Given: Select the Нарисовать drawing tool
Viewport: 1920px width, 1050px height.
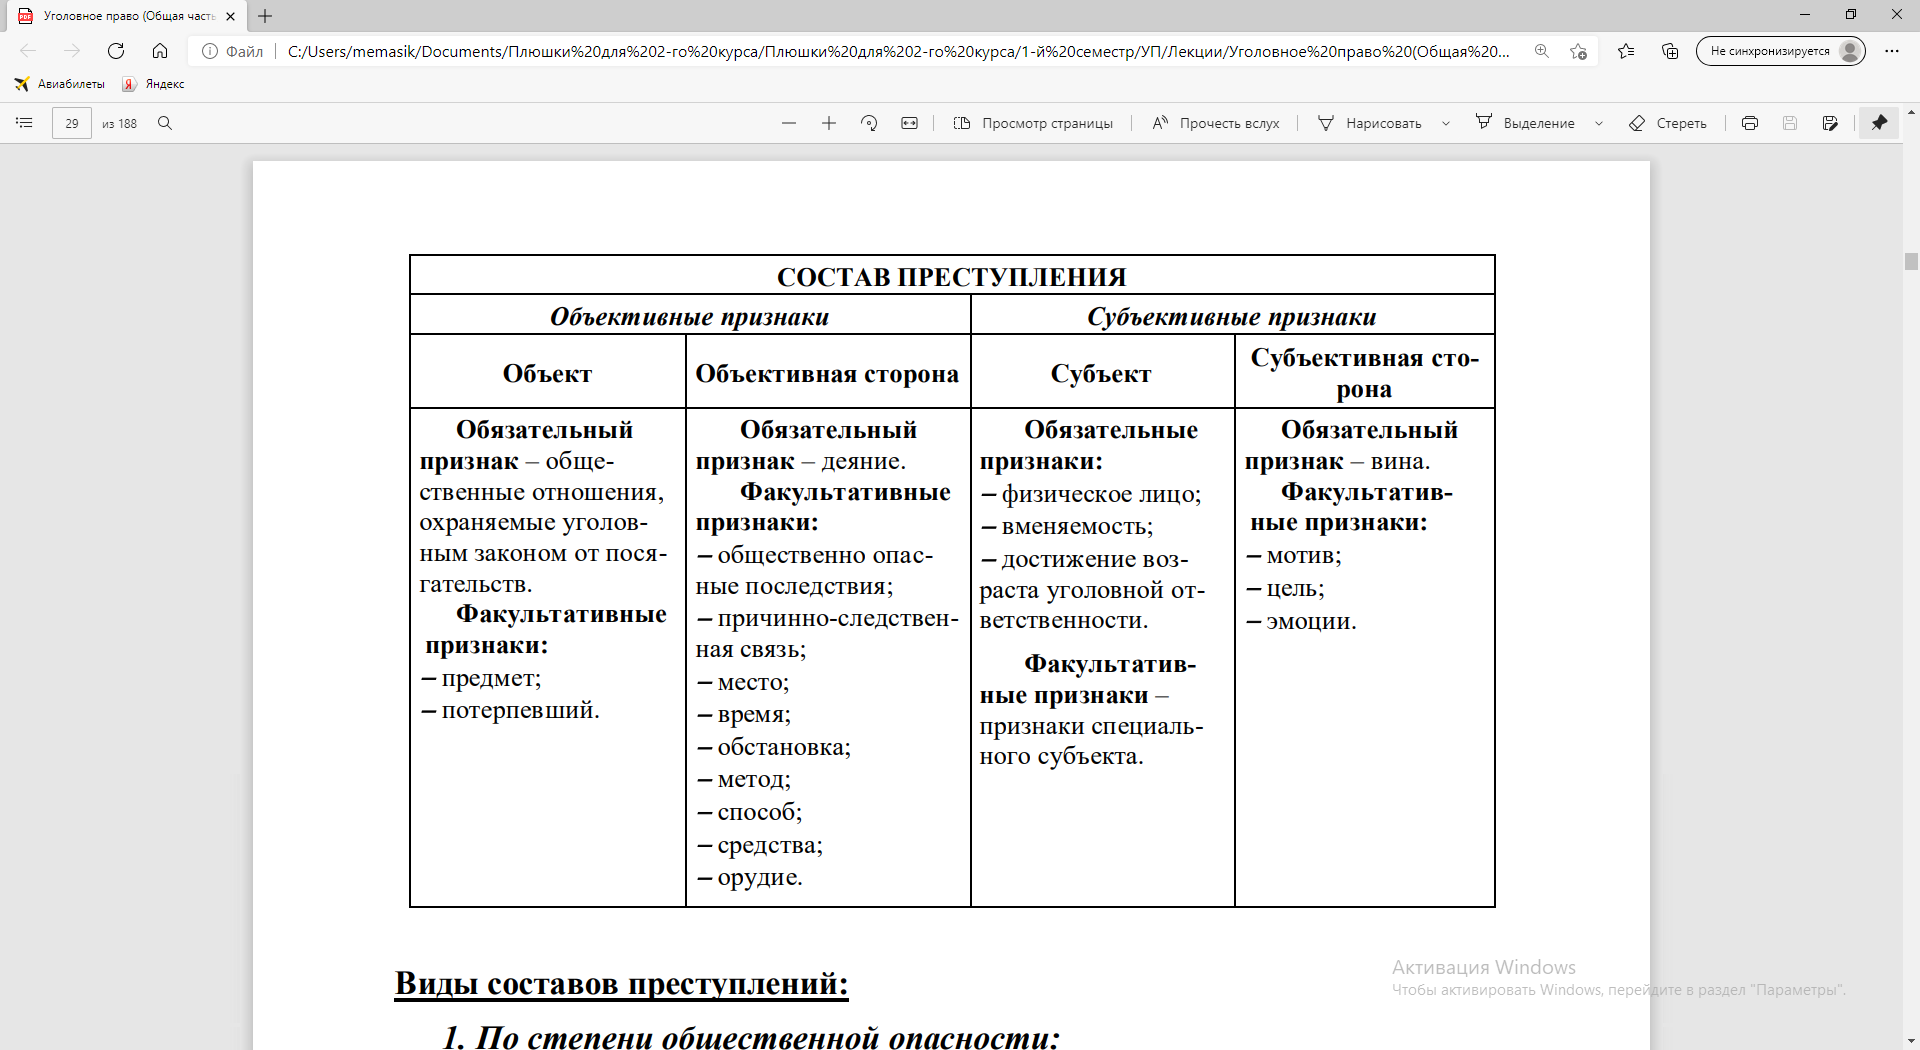Looking at the screenshot, I should coord(1369,123).
